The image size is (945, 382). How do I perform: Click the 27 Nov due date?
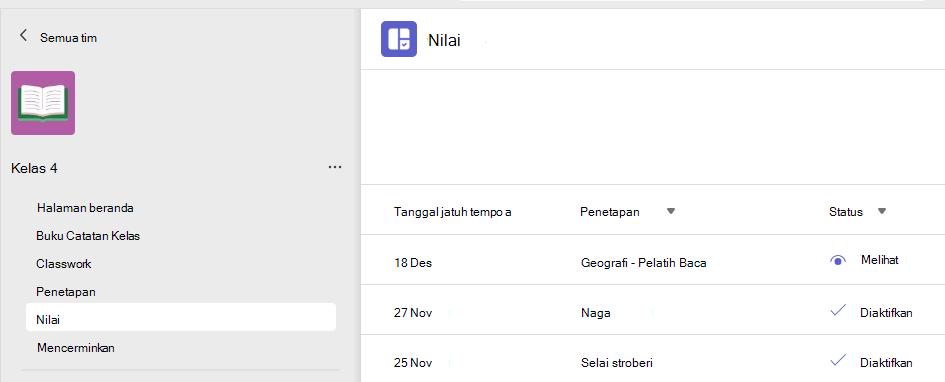tap(413, 313)
